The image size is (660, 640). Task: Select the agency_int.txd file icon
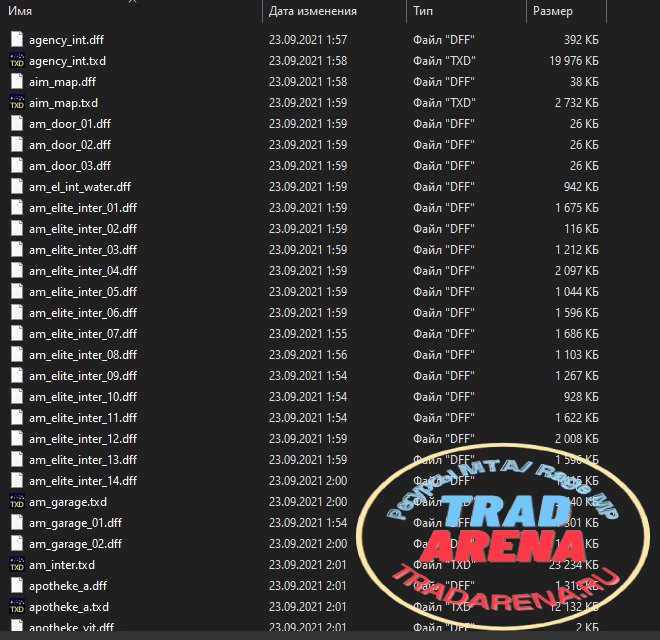click(17, 61)
